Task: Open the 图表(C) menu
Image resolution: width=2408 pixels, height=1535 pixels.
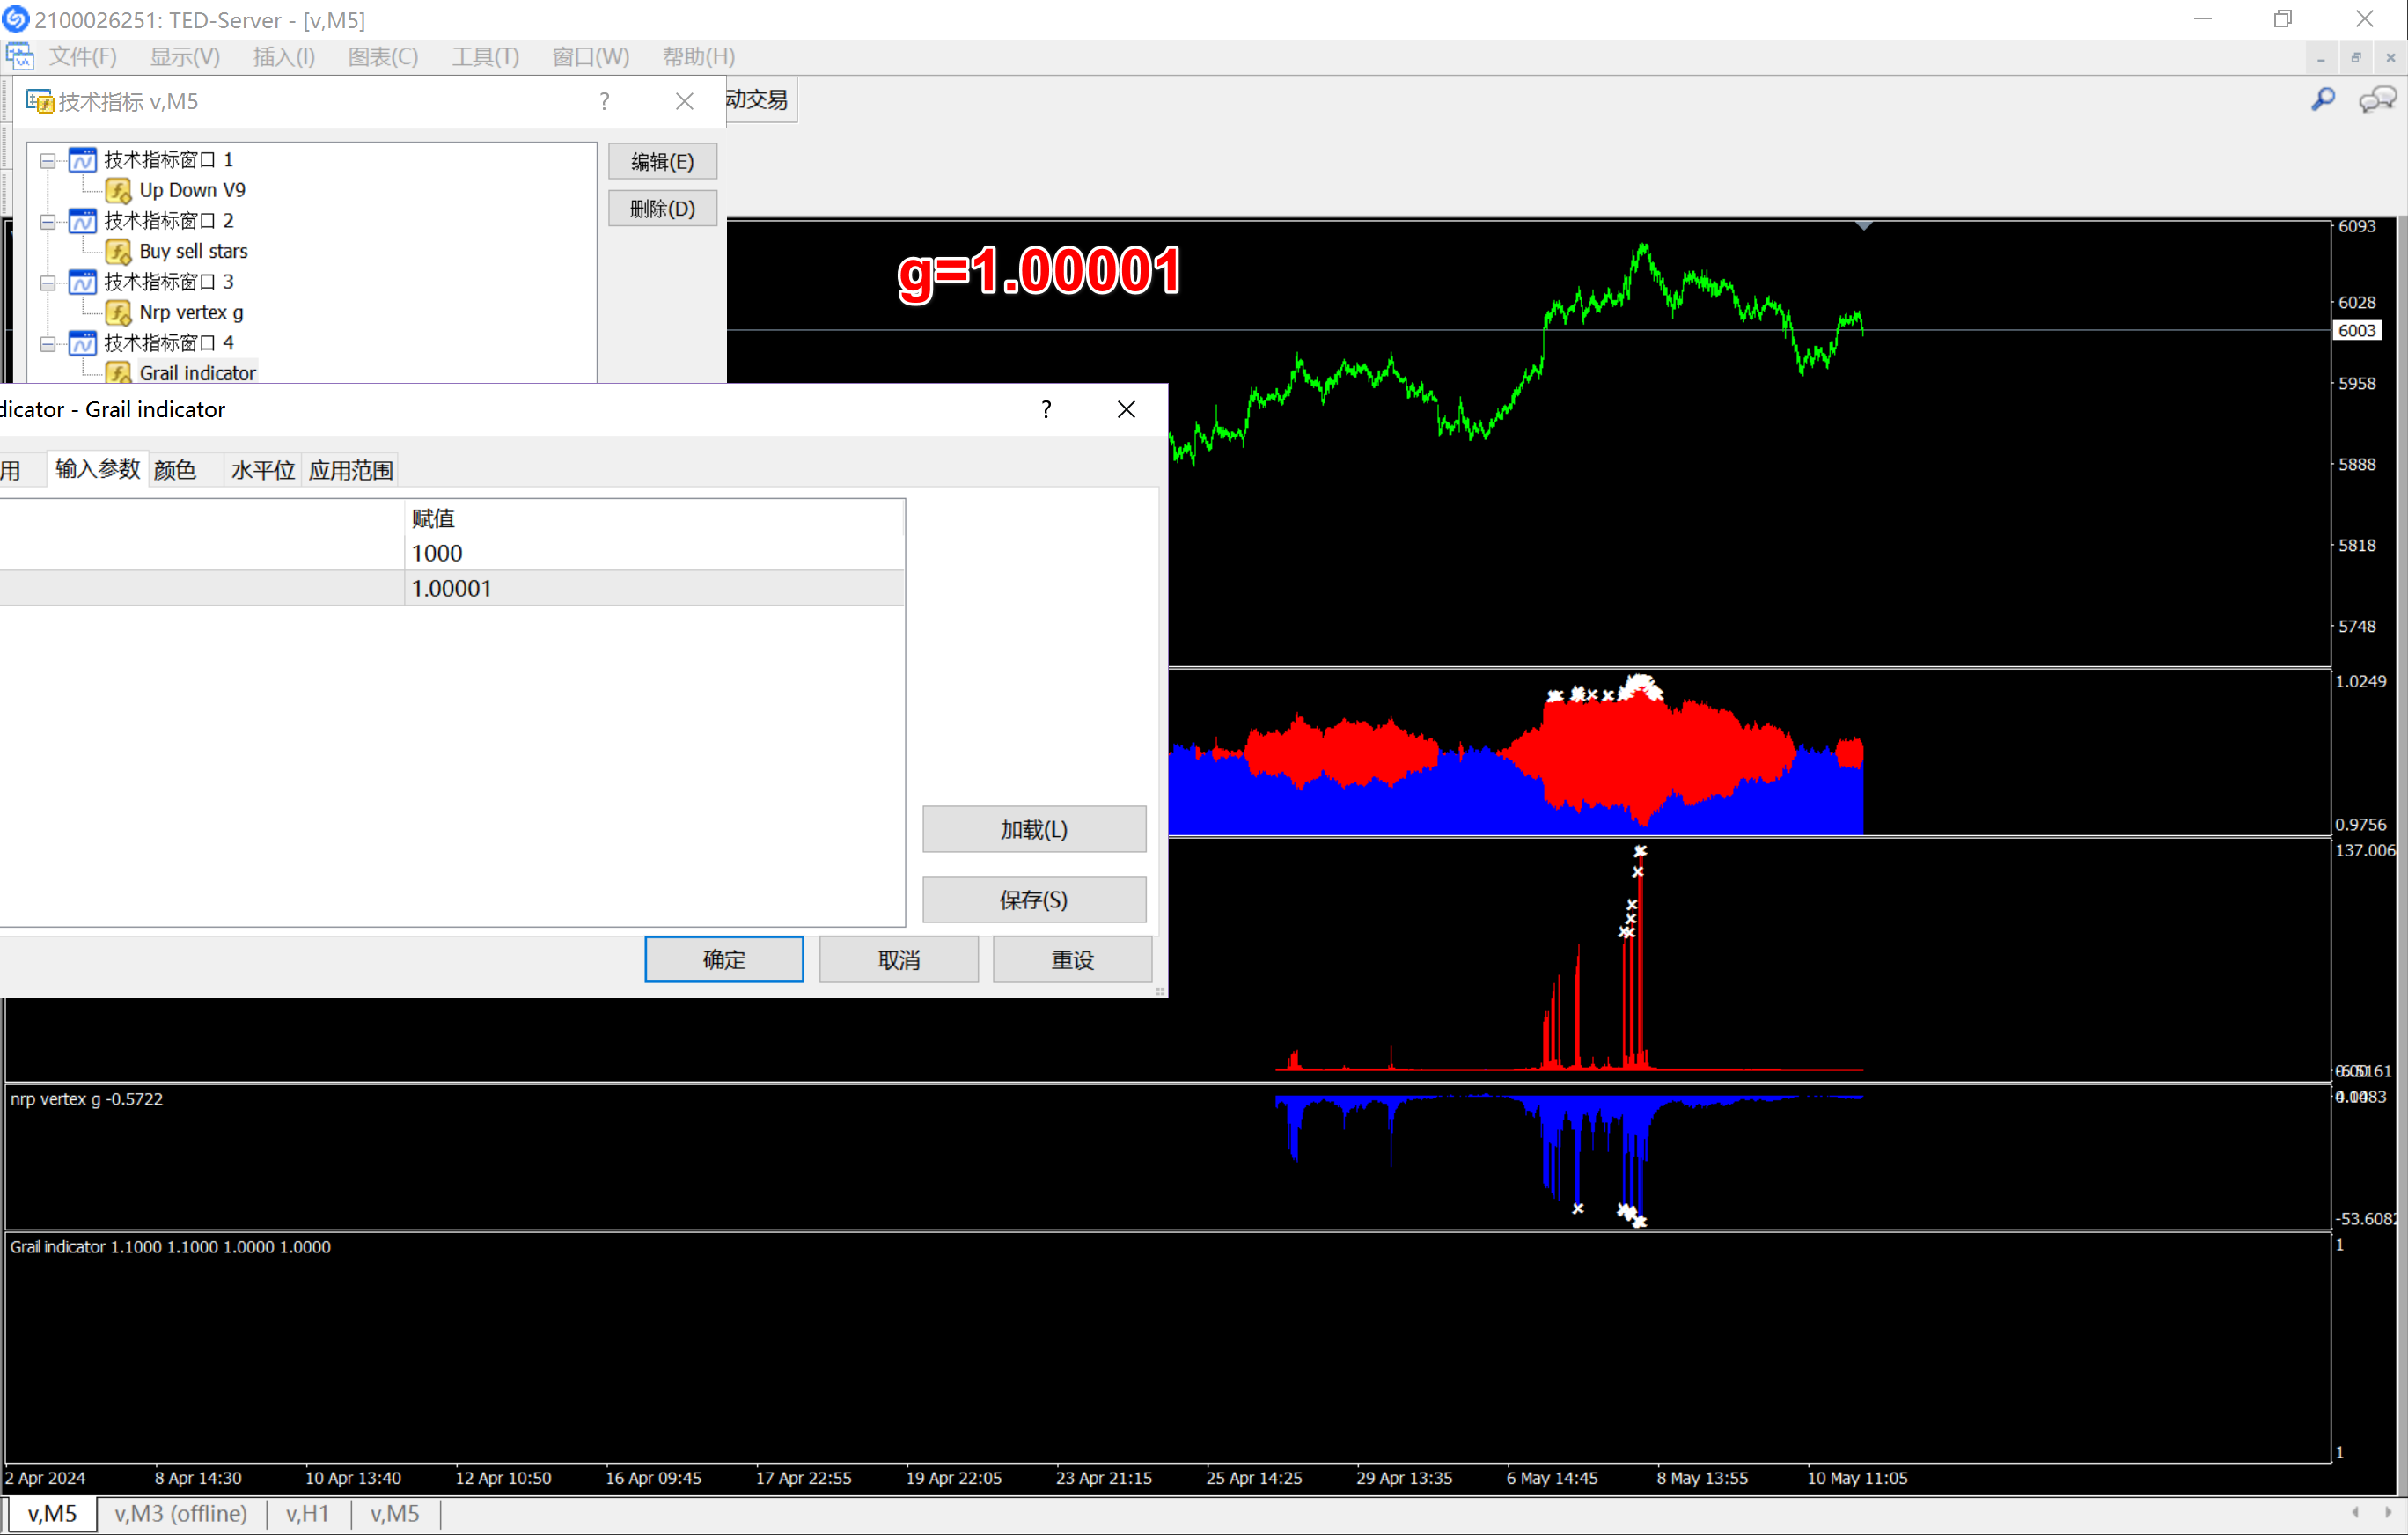Action: coord(382,57)
